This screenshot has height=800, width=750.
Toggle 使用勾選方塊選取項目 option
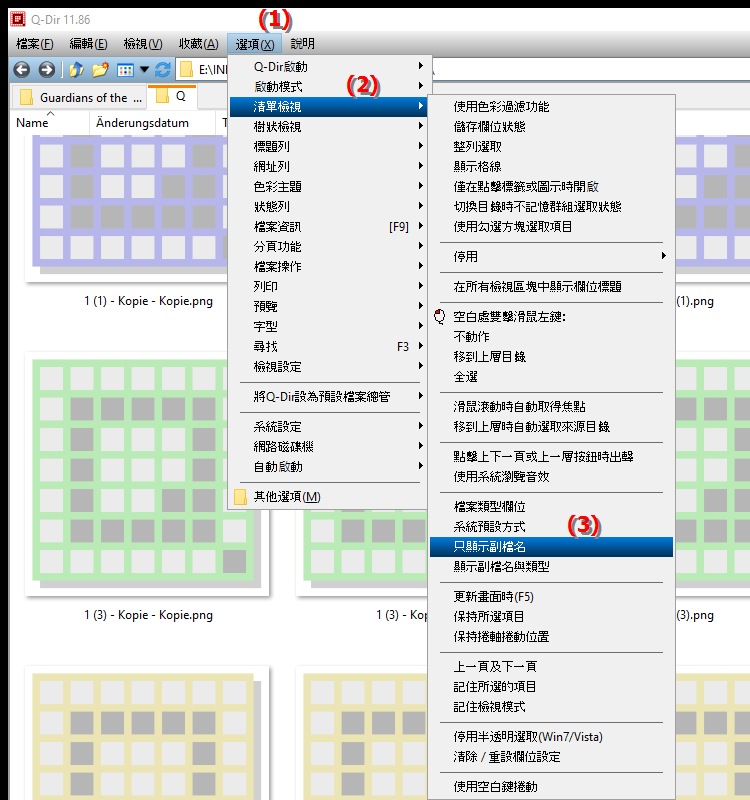coord(552,227)
